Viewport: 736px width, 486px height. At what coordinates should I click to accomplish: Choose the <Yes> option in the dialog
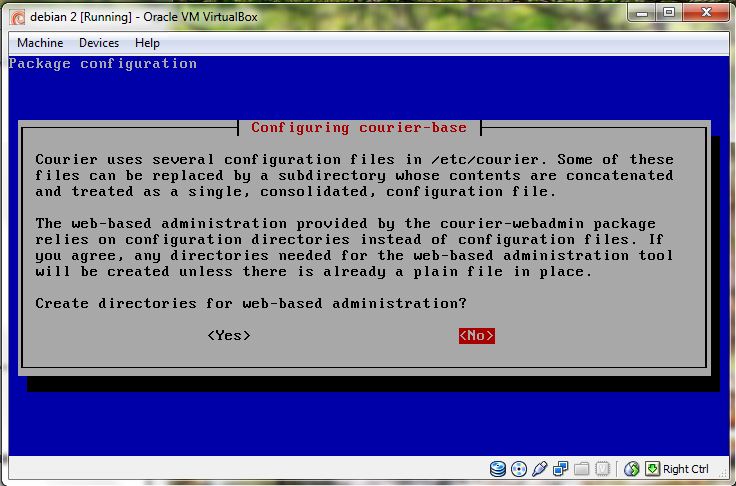[x=229, y=336]
